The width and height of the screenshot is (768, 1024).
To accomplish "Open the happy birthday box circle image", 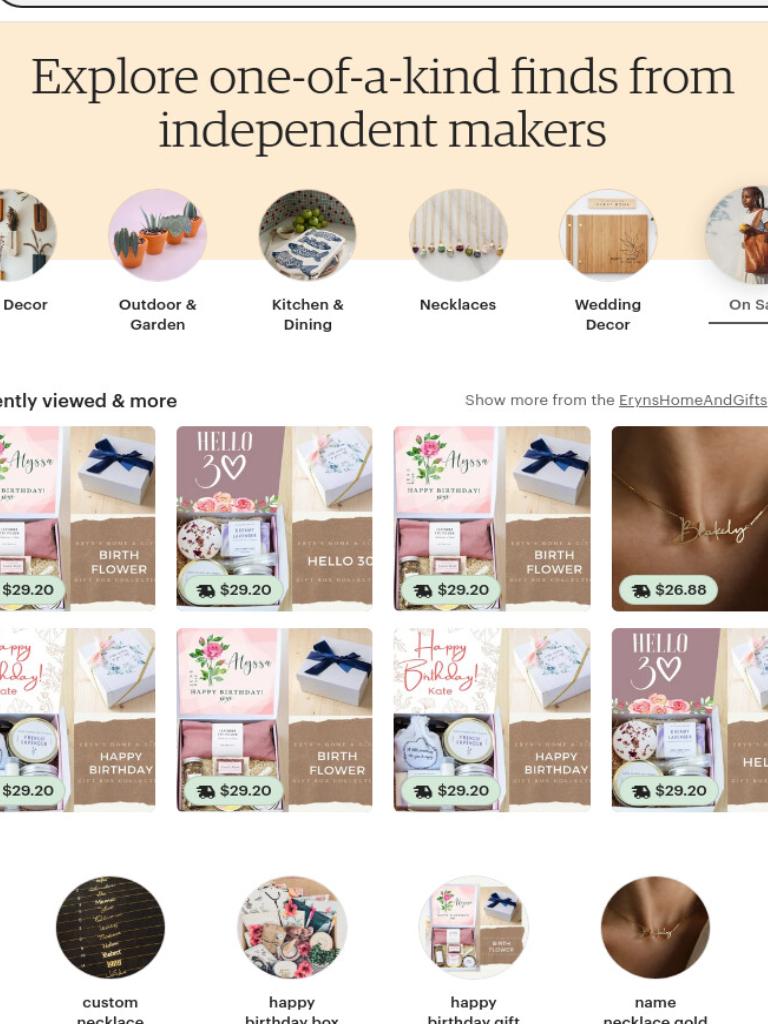I will (x=292, y=928).
